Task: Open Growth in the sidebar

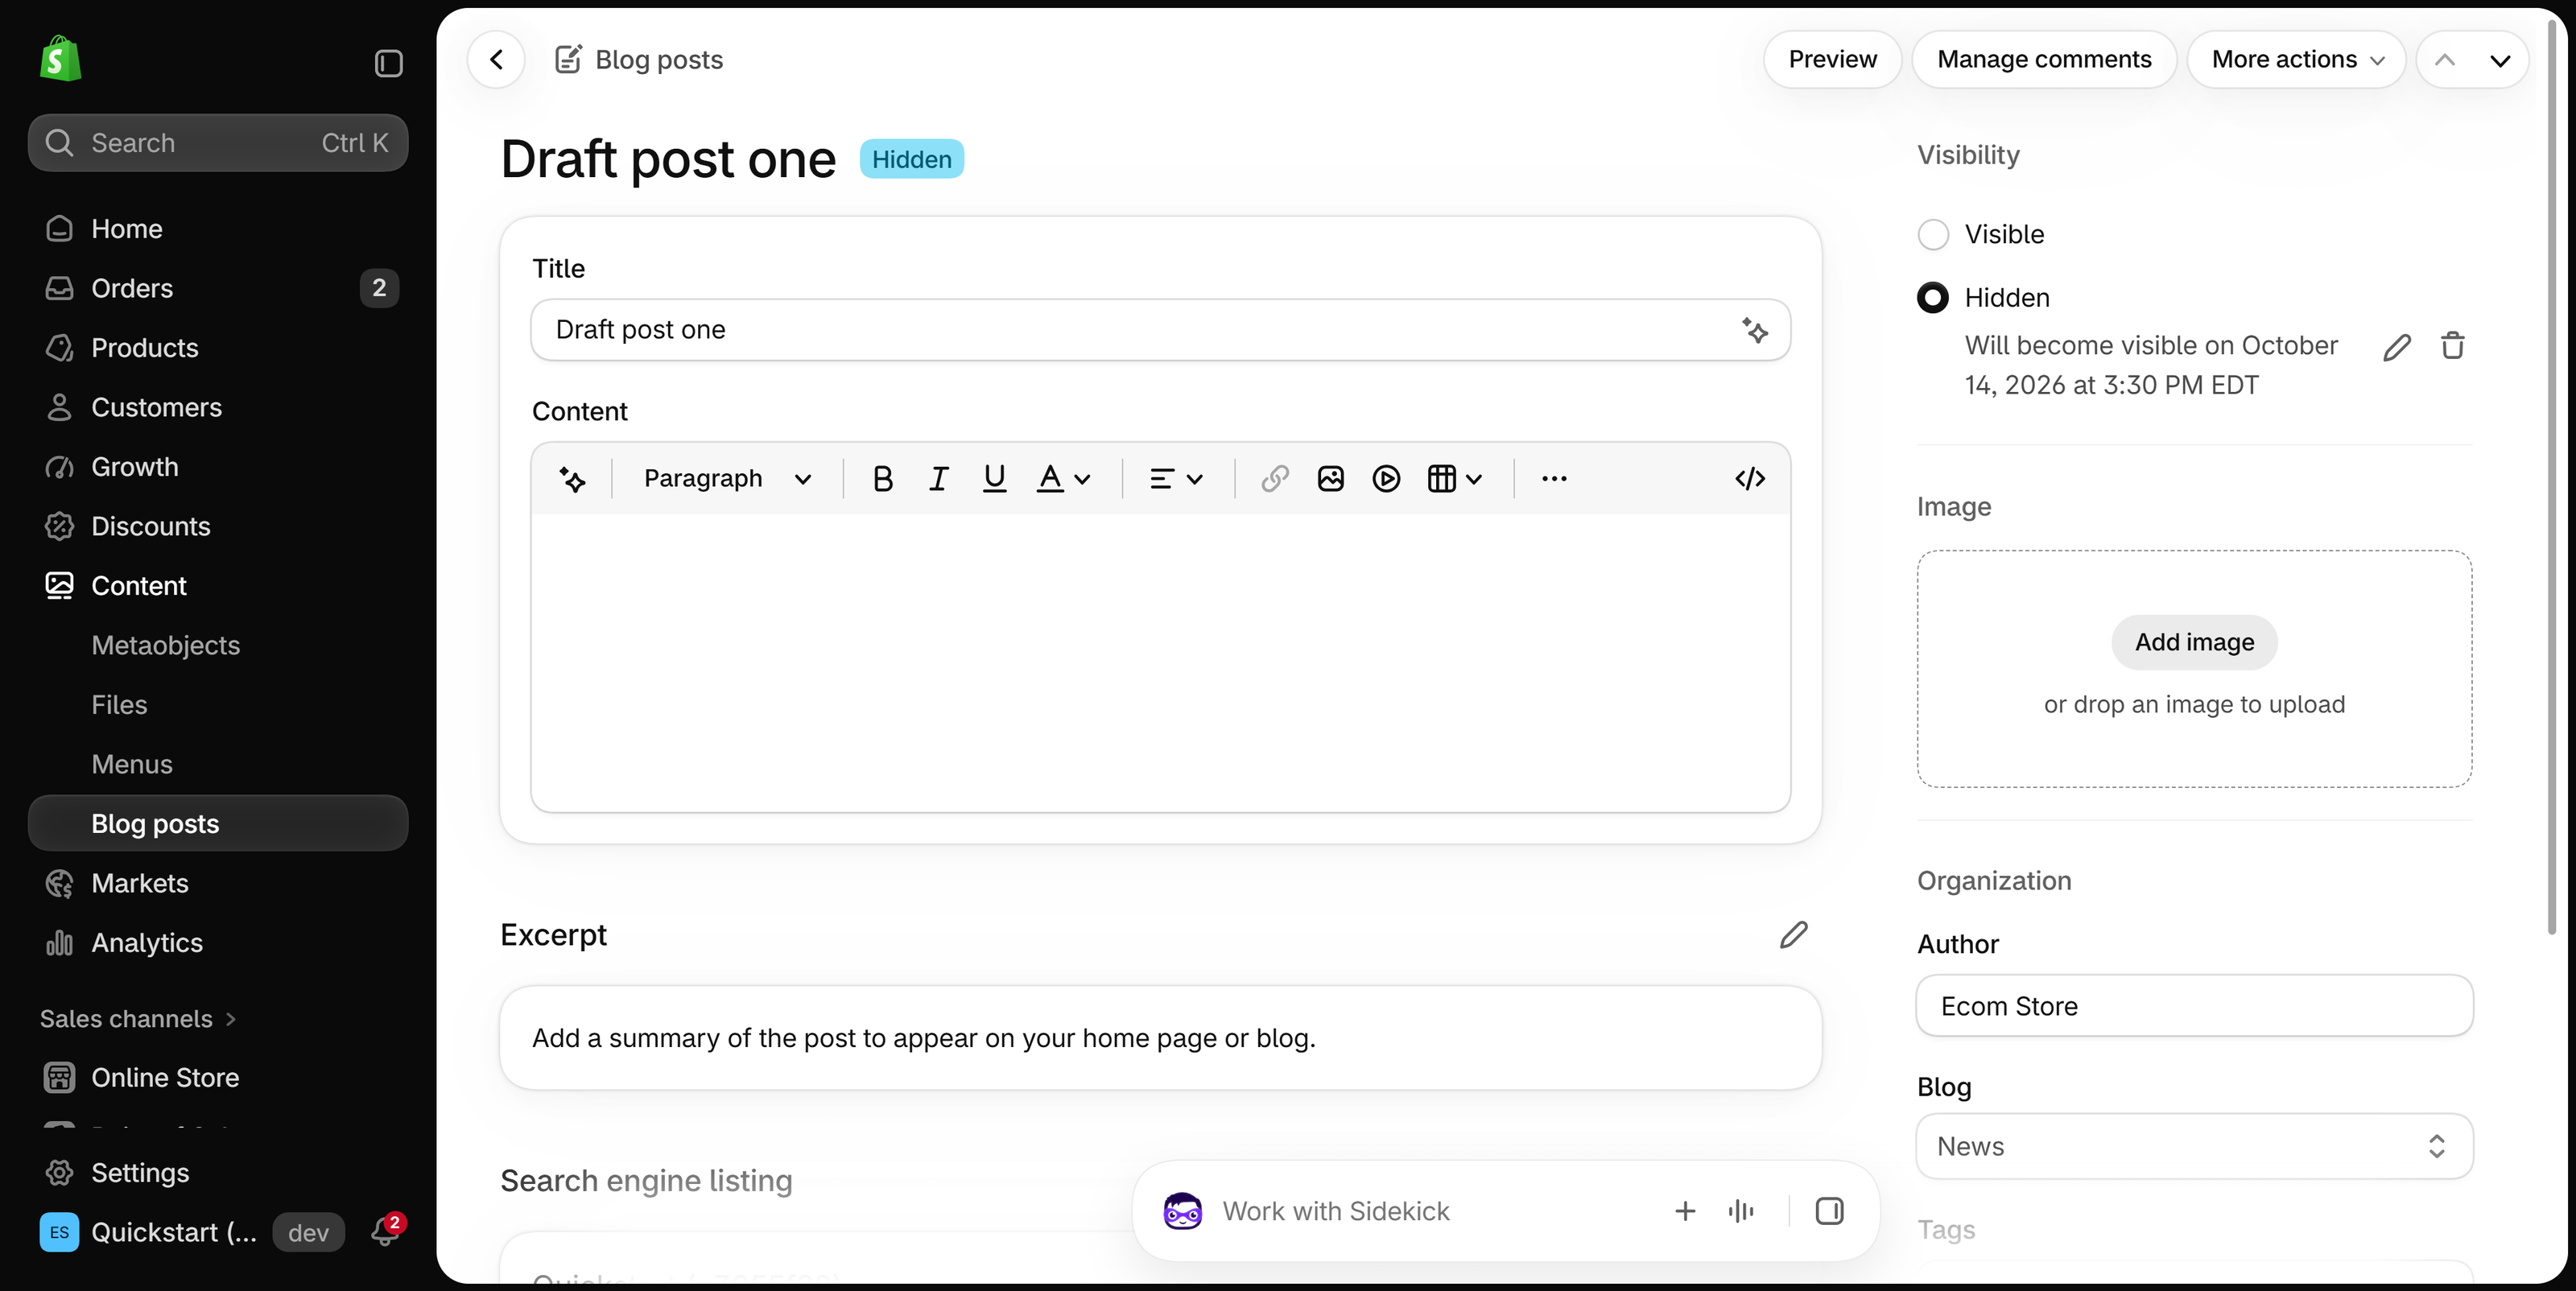Action: [218, 467]
